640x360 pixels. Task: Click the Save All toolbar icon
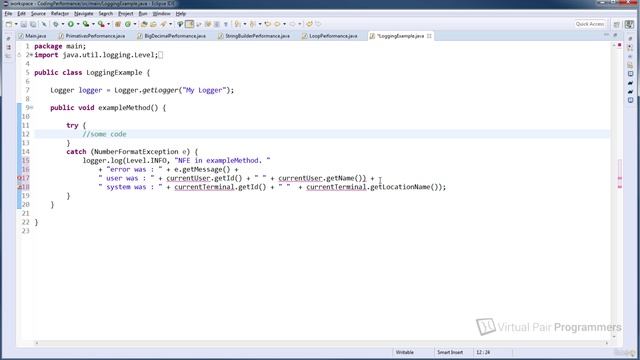(x=33, y=24)
